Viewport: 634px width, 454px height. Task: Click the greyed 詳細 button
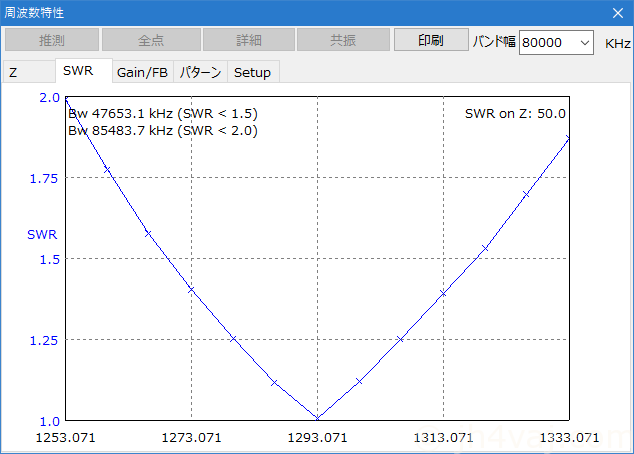[x=249, y=40]
